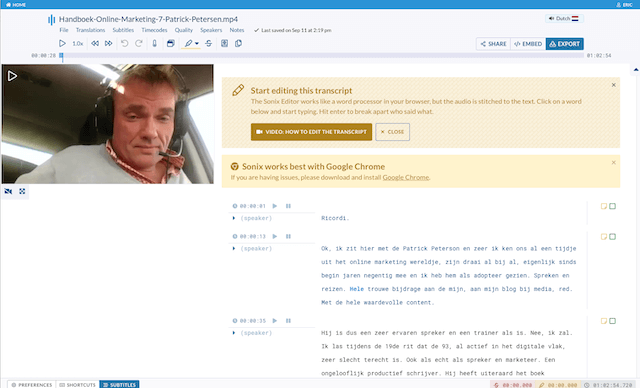This screenshot has height=388, width=640.
Task: Click the redo arrow icon
Action: point(139,43)
